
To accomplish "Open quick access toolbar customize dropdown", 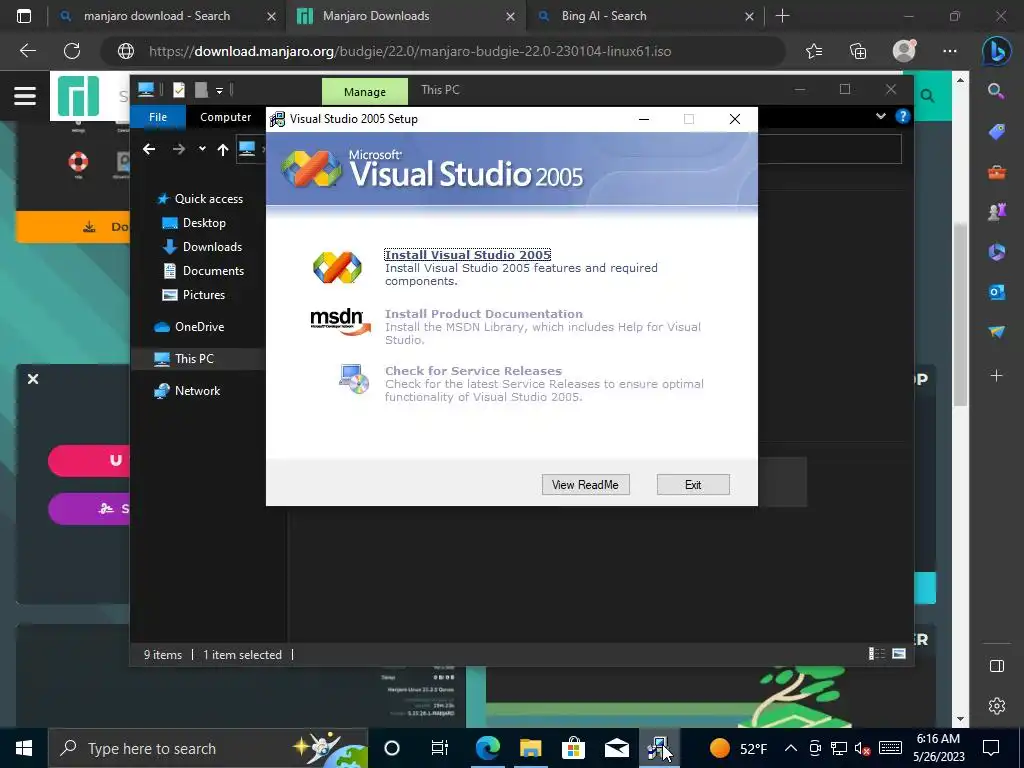I will [219, 90].
